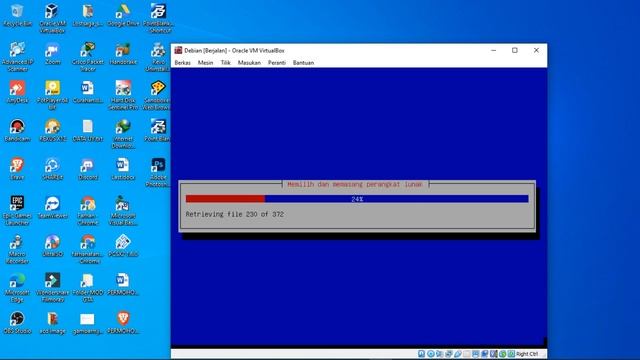This screenshot has width=640, height=360.
Task: Open the Tilik menu
Action: click(x=225, y=62)
